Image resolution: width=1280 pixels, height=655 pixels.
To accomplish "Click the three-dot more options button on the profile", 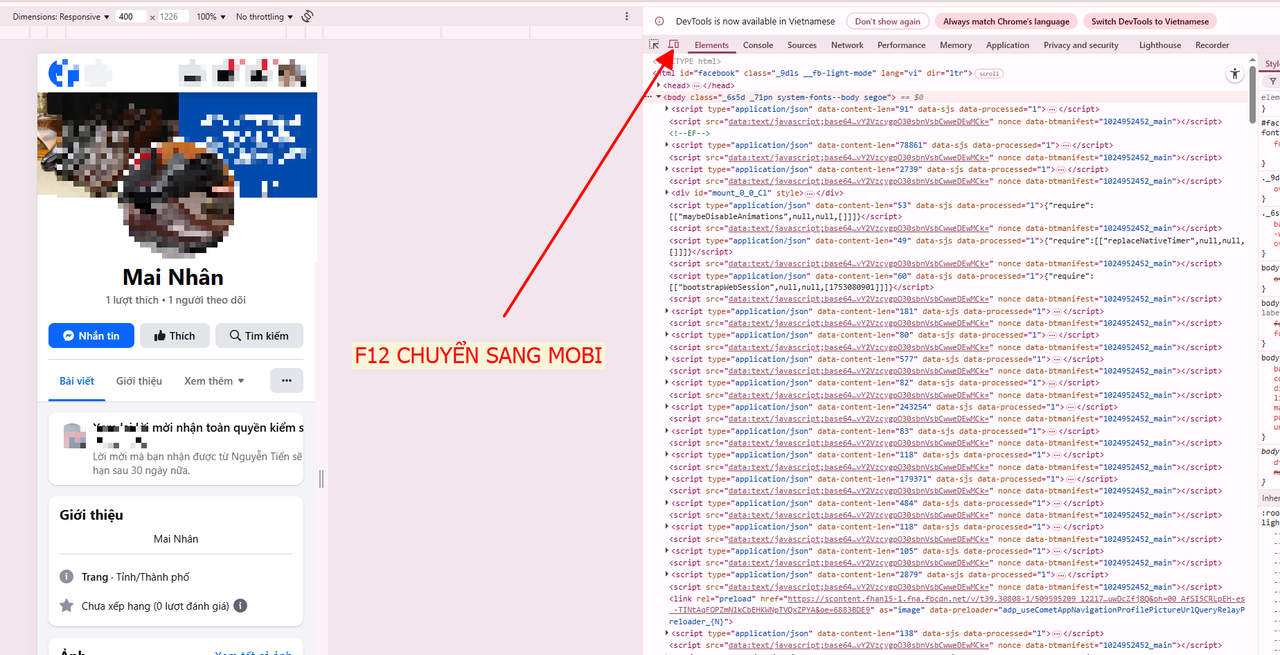I will 286,380.
